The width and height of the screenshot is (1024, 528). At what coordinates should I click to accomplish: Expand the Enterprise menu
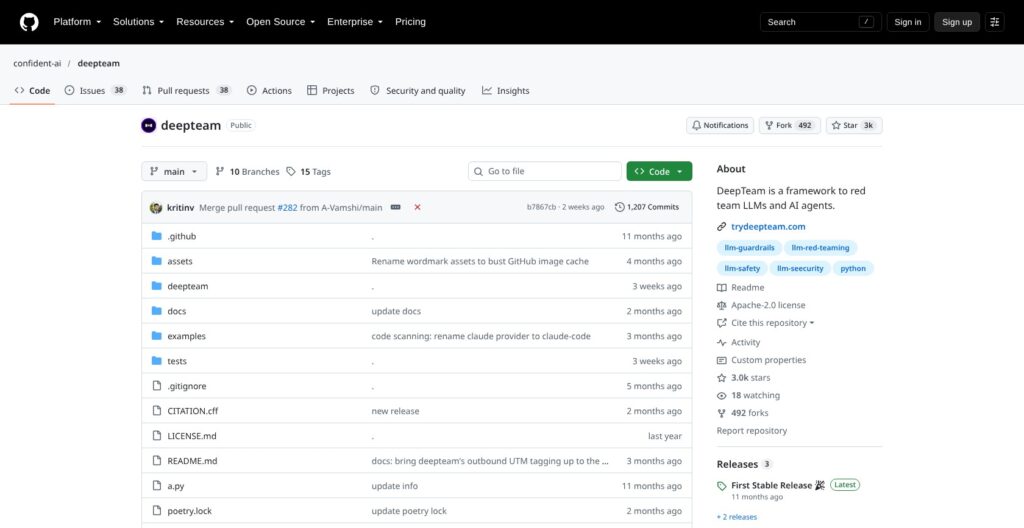355,22
